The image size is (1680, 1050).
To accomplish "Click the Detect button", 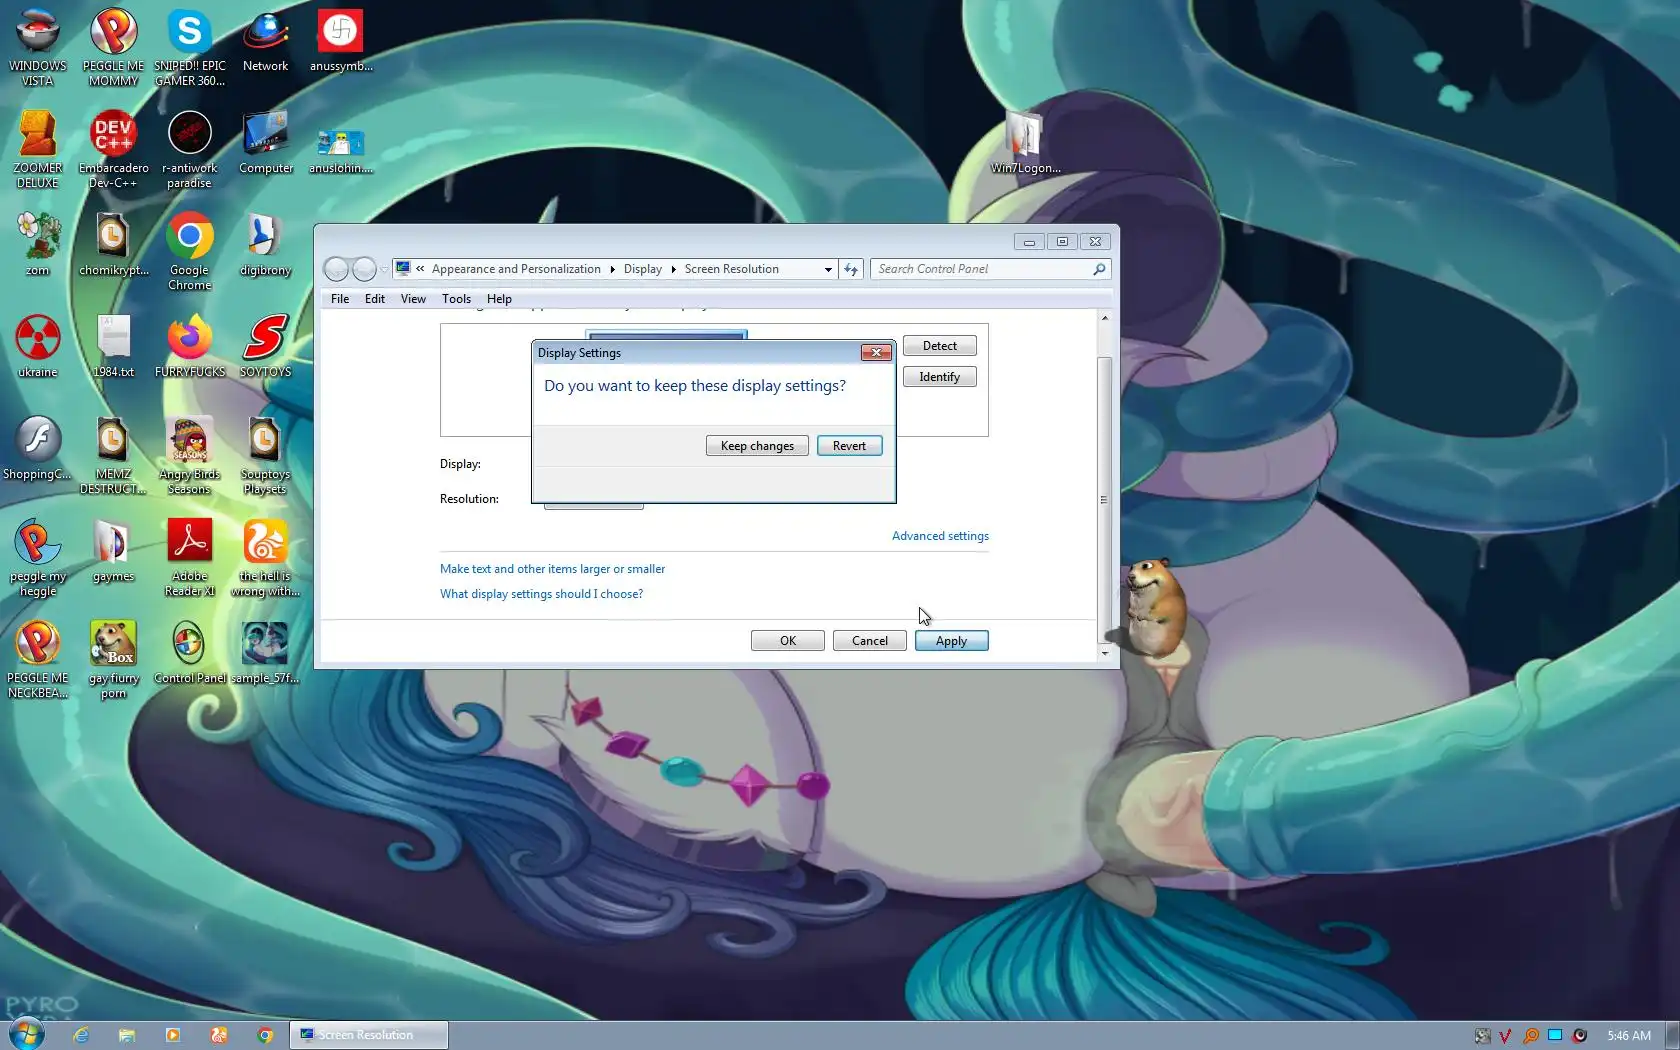I will point(939,346).
